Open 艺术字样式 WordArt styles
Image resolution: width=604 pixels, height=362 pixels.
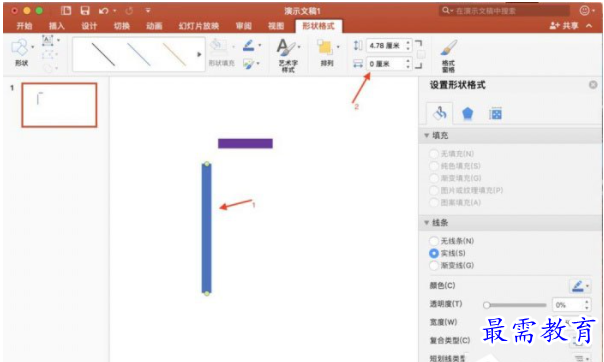288,55
